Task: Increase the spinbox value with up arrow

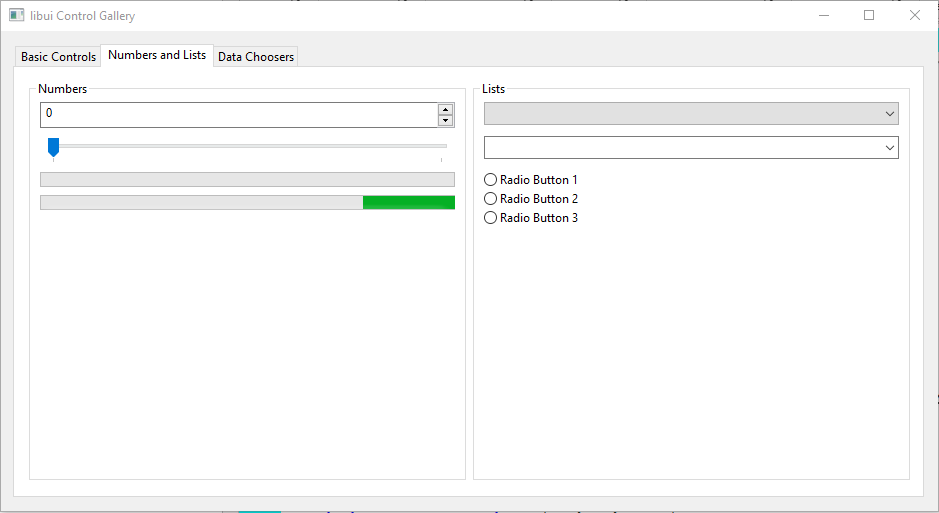Action: pyautogui.click(x=446, y=109)
